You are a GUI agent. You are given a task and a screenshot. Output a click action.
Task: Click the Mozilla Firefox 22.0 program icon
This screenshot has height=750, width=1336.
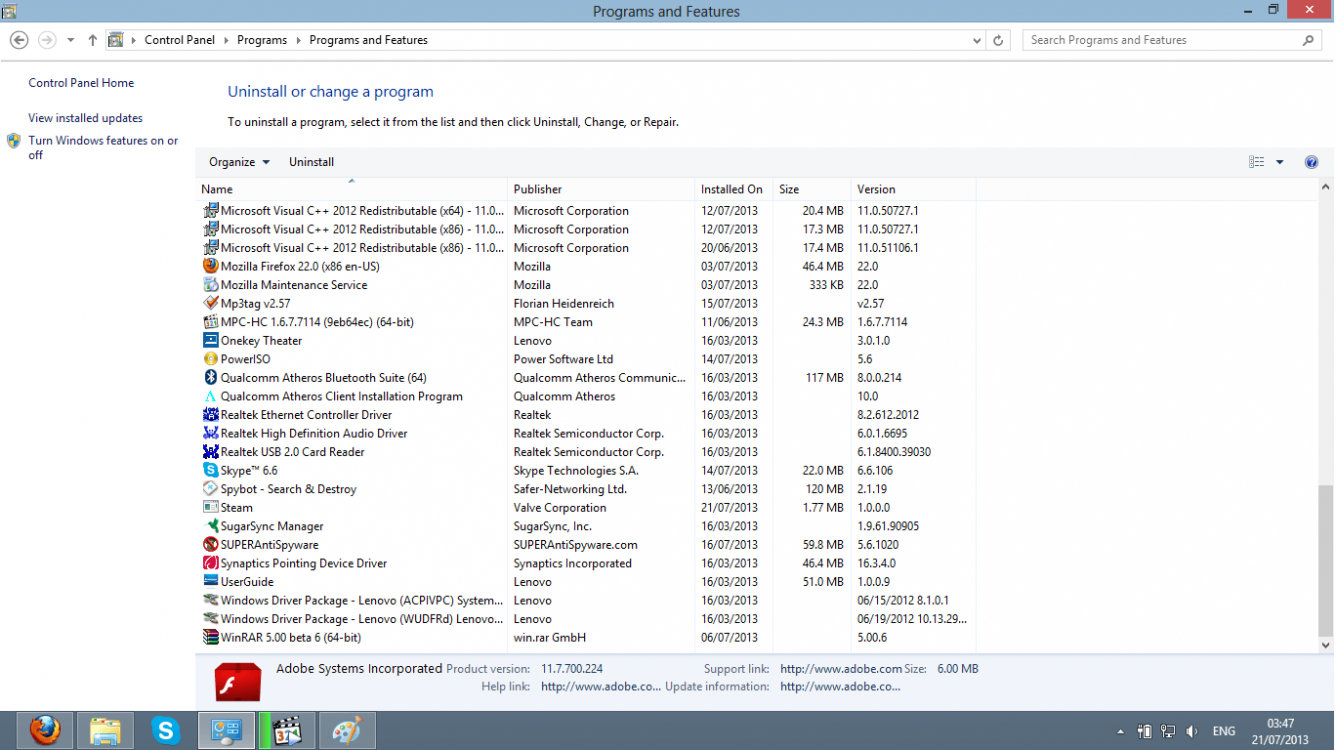tap(210, 266)
